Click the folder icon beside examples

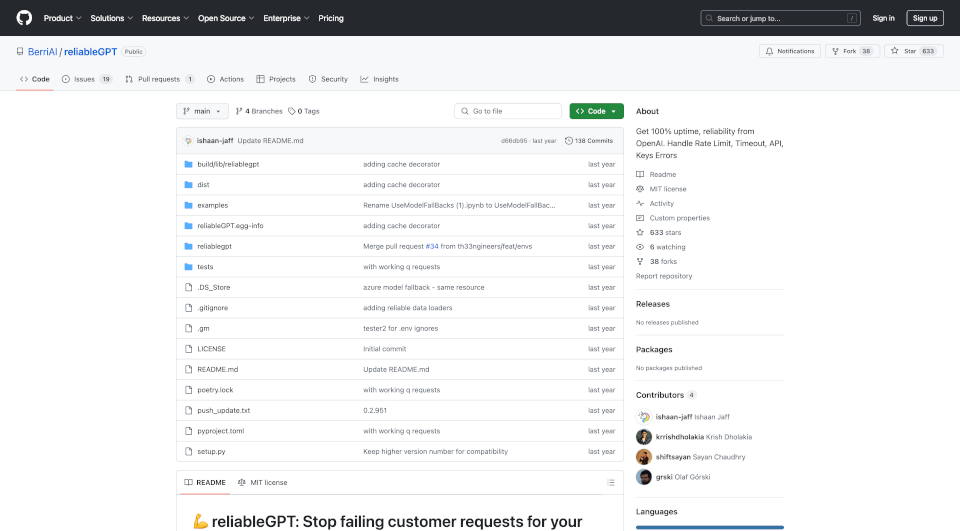click(189, 205)
